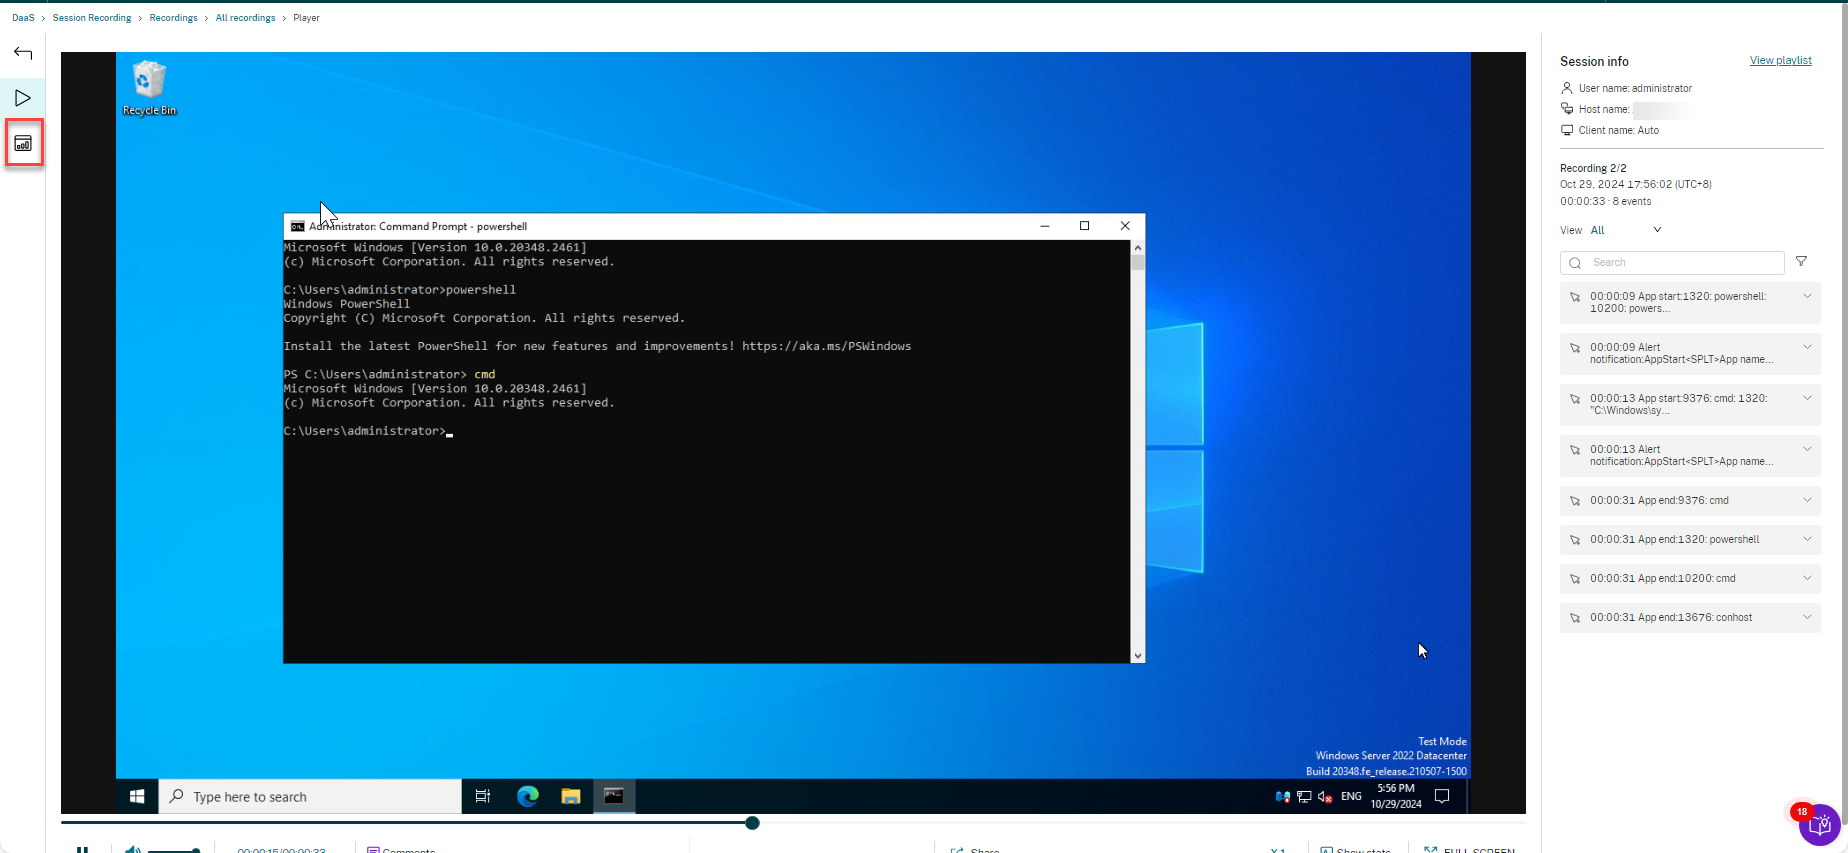
Task: Open the highlighted statistics chart icon
Action: click(x=23, y=144)
